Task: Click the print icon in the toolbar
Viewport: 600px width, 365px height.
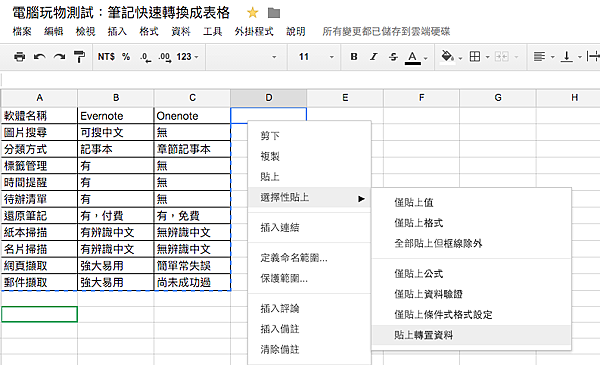Action: point(19,57)
